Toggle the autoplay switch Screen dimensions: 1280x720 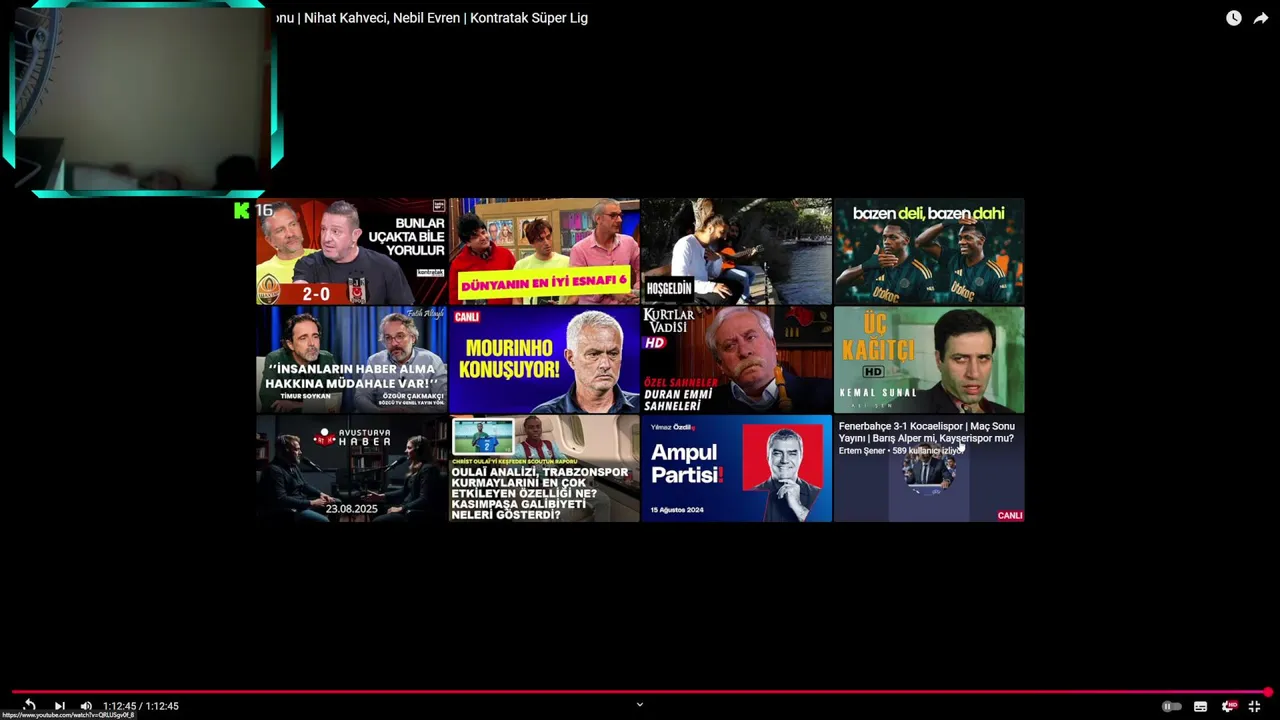pos(1171,706)
